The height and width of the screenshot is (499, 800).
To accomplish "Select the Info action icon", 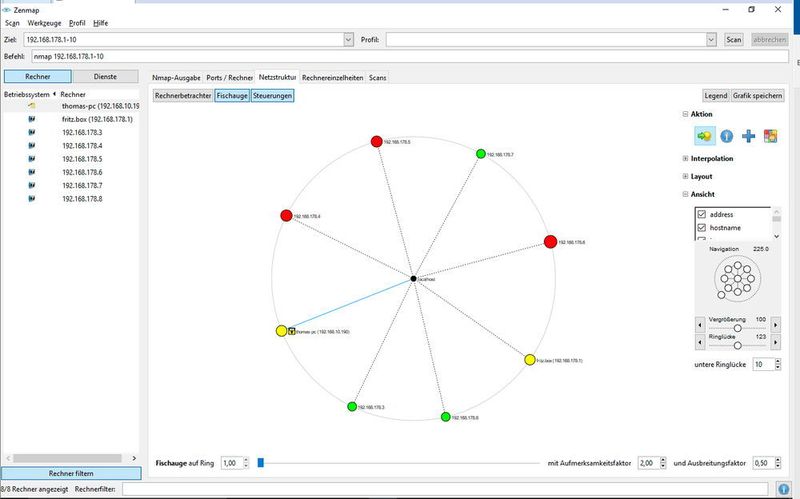I will pyautogui.click(x=727, y=136).
